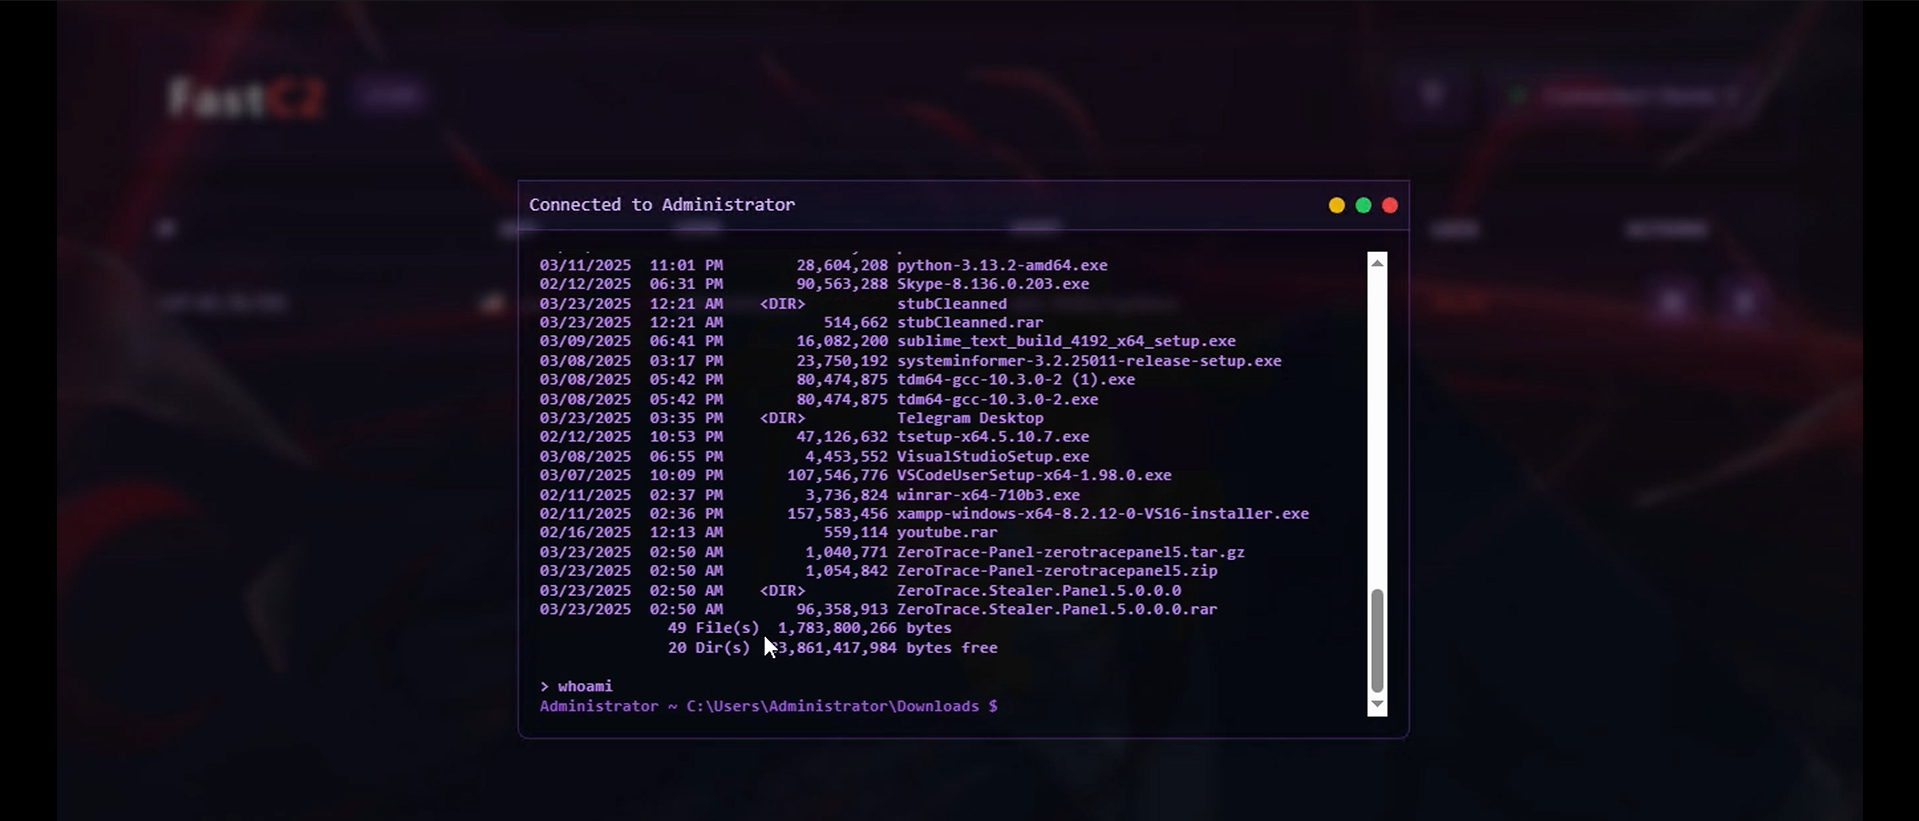Click the 'whoami' command line
Image resolution: width=1919 pixels, height=821 pixels.
point(576,686)
